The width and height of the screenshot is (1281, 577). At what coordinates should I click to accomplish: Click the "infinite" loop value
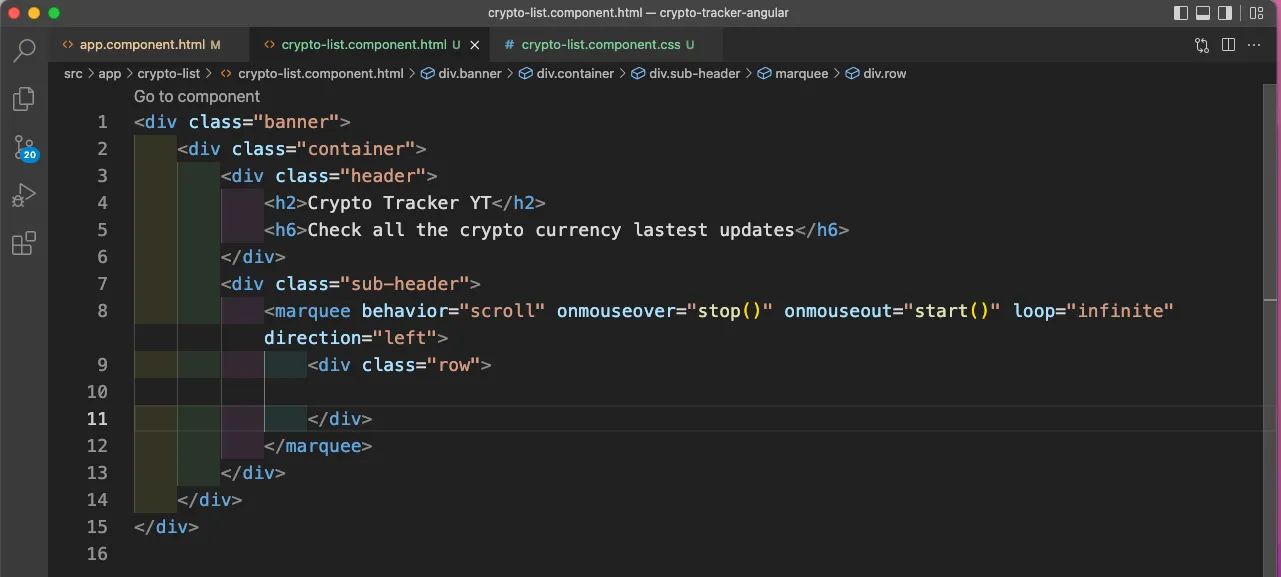pyautogui.click(x=1120, y=311)
